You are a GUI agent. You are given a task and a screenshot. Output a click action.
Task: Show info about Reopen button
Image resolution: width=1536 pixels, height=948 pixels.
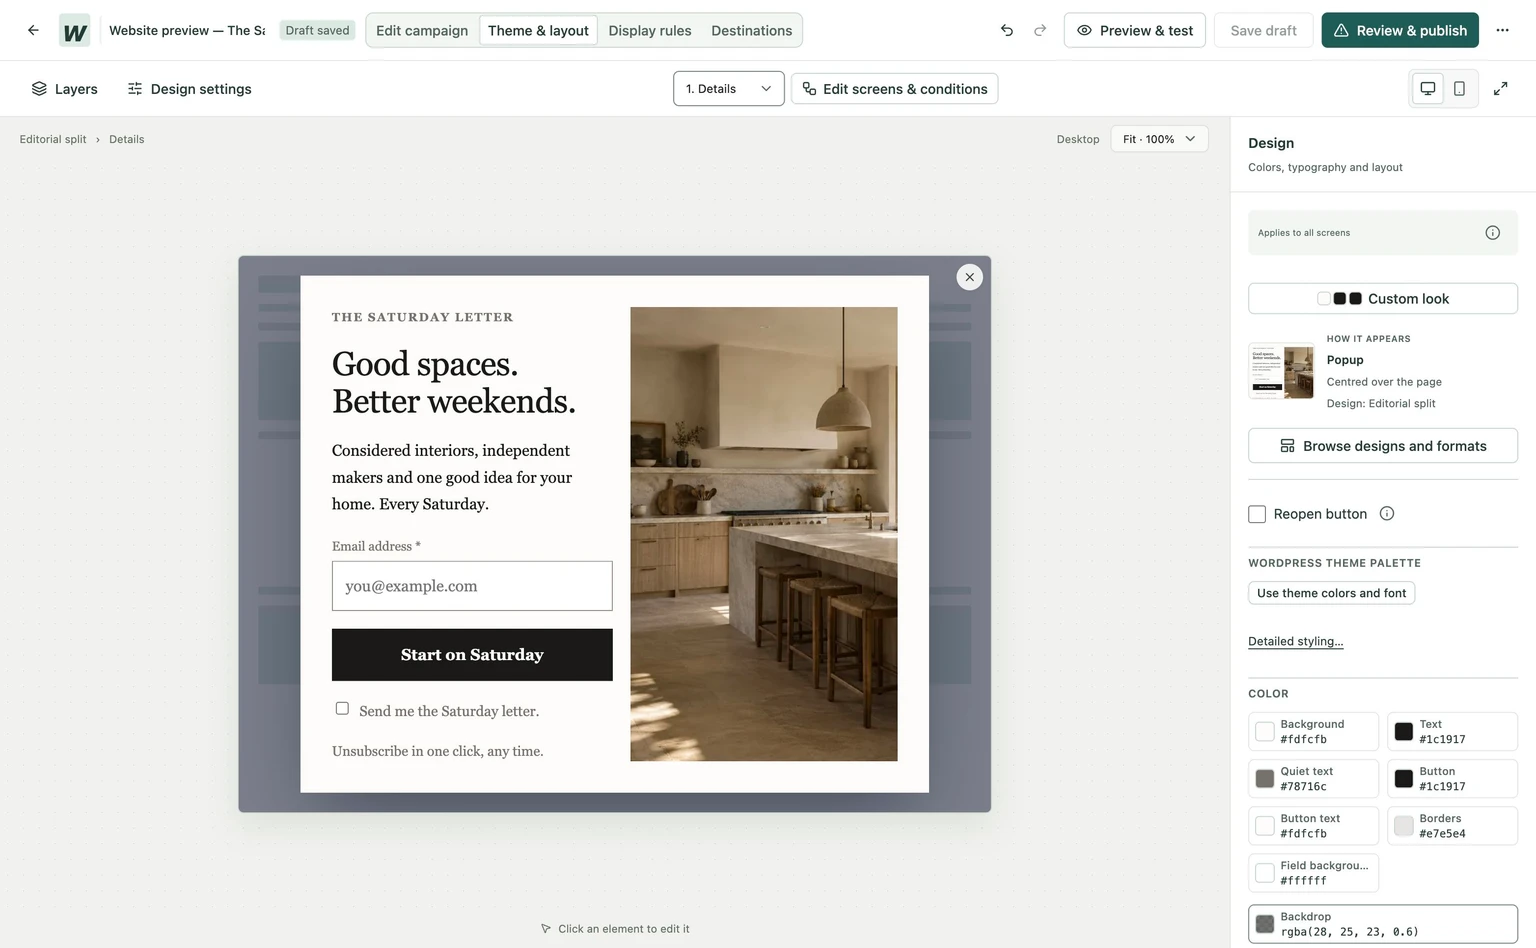pyautogui.click(x=1387, y=513)
